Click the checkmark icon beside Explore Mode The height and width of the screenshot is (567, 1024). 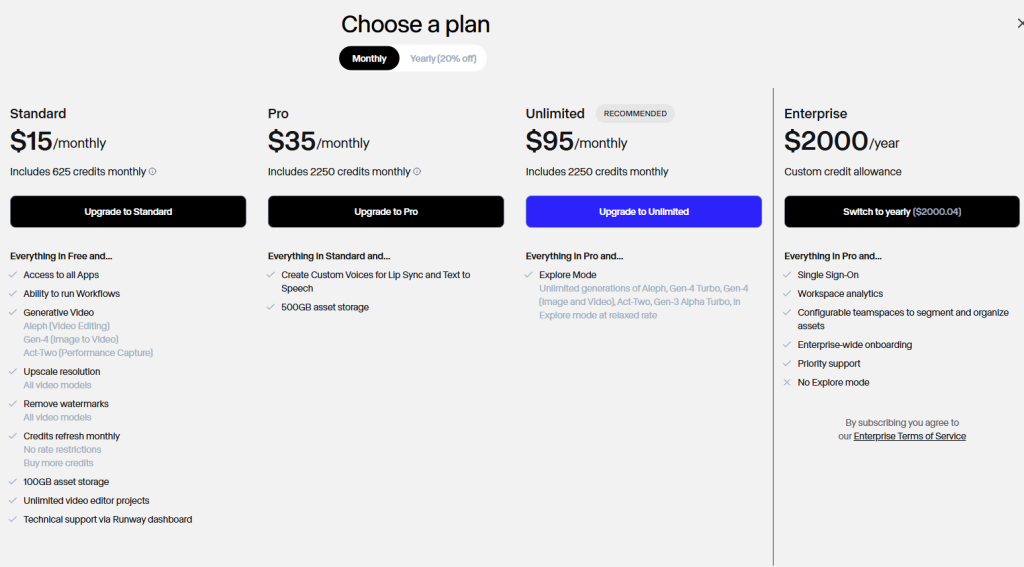[529, 275]
